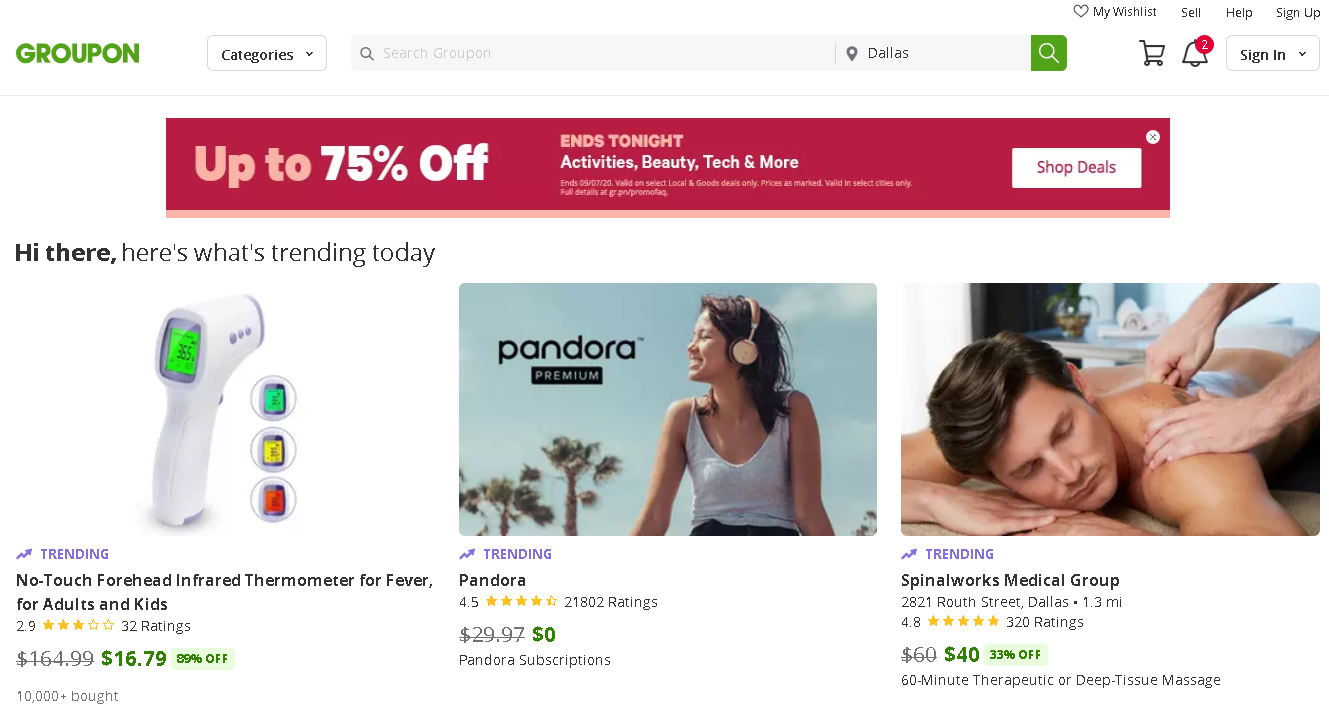Click the Trending arrow icon above Pandora

467,554
